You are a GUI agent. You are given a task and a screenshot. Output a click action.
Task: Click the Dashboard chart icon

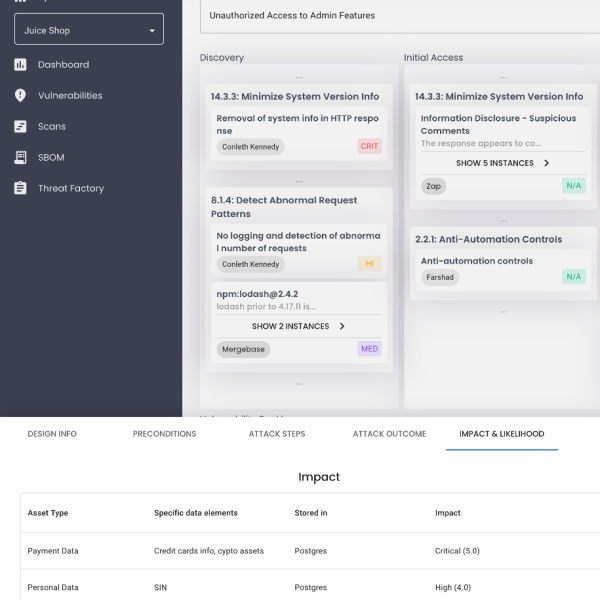tap(20, 65)
